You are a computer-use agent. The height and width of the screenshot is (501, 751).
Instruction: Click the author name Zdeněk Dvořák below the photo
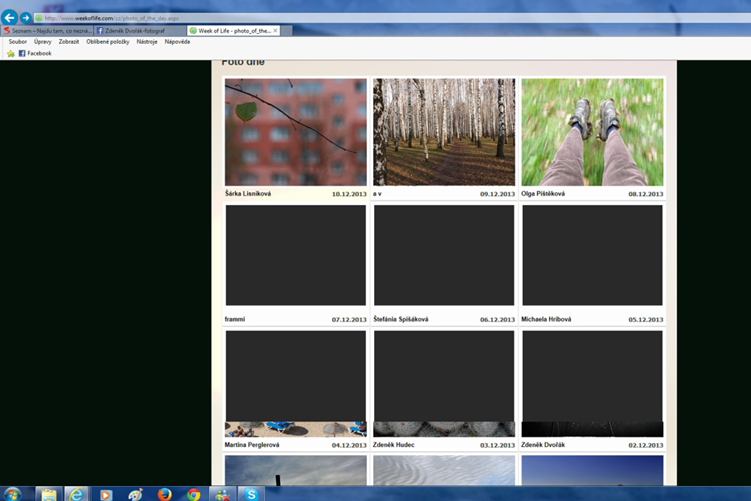543,445
